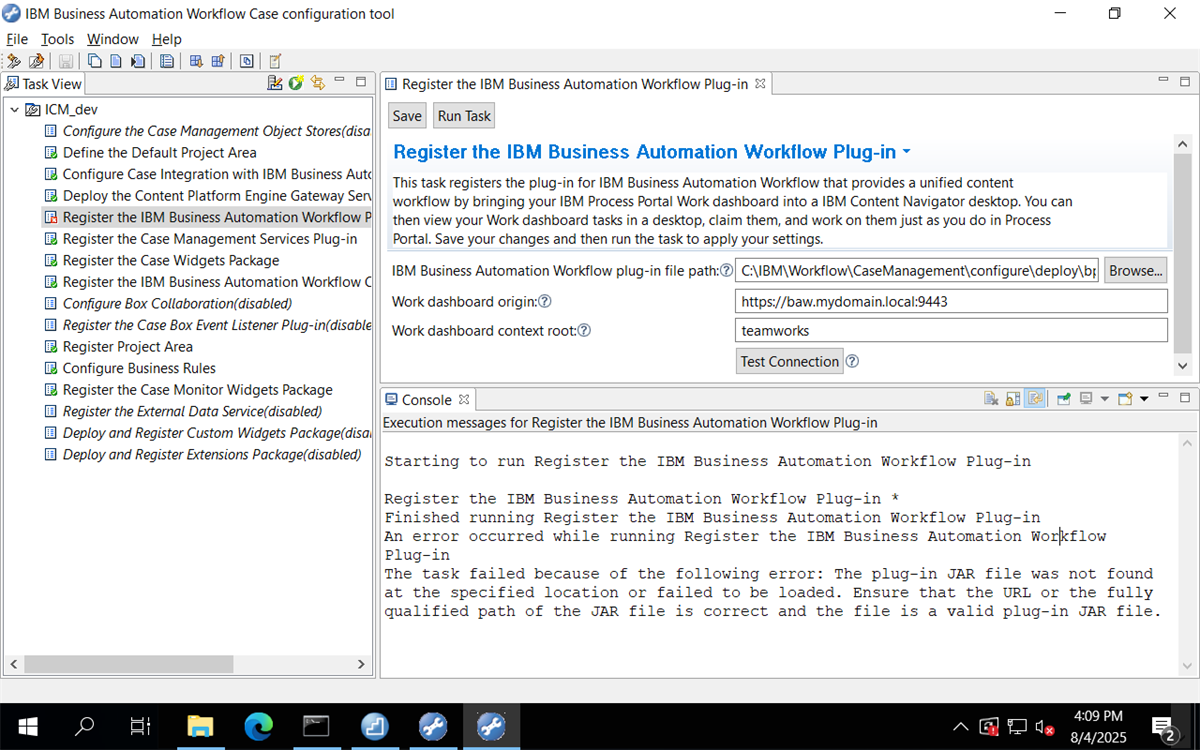Screen dimensions: 1200x750
Task: Click the notepad with pencil toolbar icon
Action: pyautogui.click(x=275, y=61)
